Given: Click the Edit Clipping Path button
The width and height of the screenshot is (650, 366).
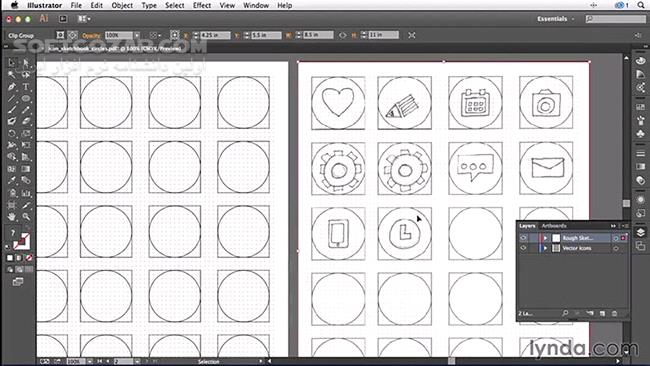Looking at the screenshot, I should coord(60,35).
